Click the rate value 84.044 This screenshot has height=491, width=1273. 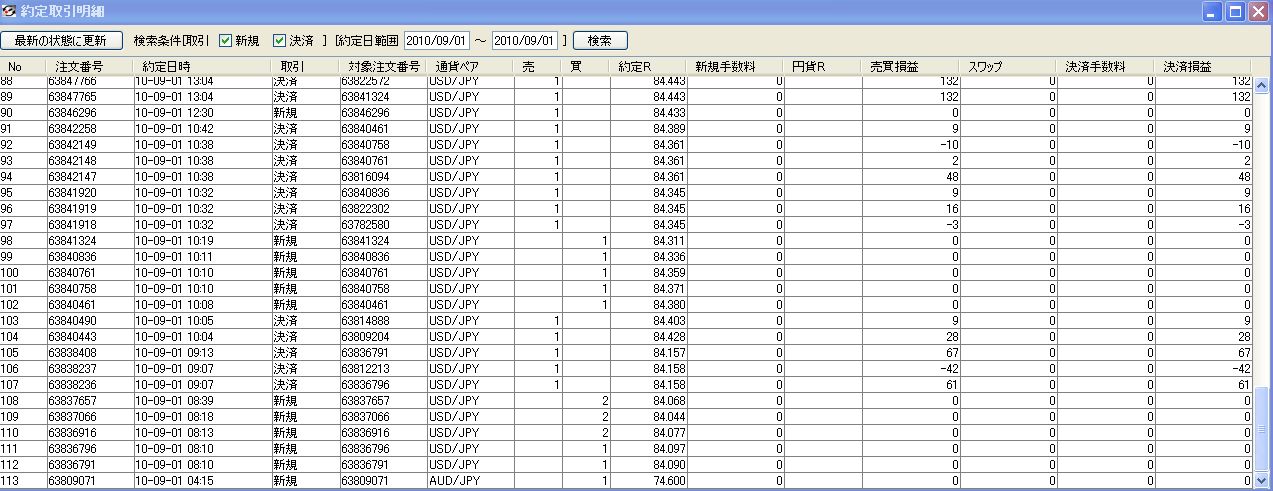click(x=668, y=417)
